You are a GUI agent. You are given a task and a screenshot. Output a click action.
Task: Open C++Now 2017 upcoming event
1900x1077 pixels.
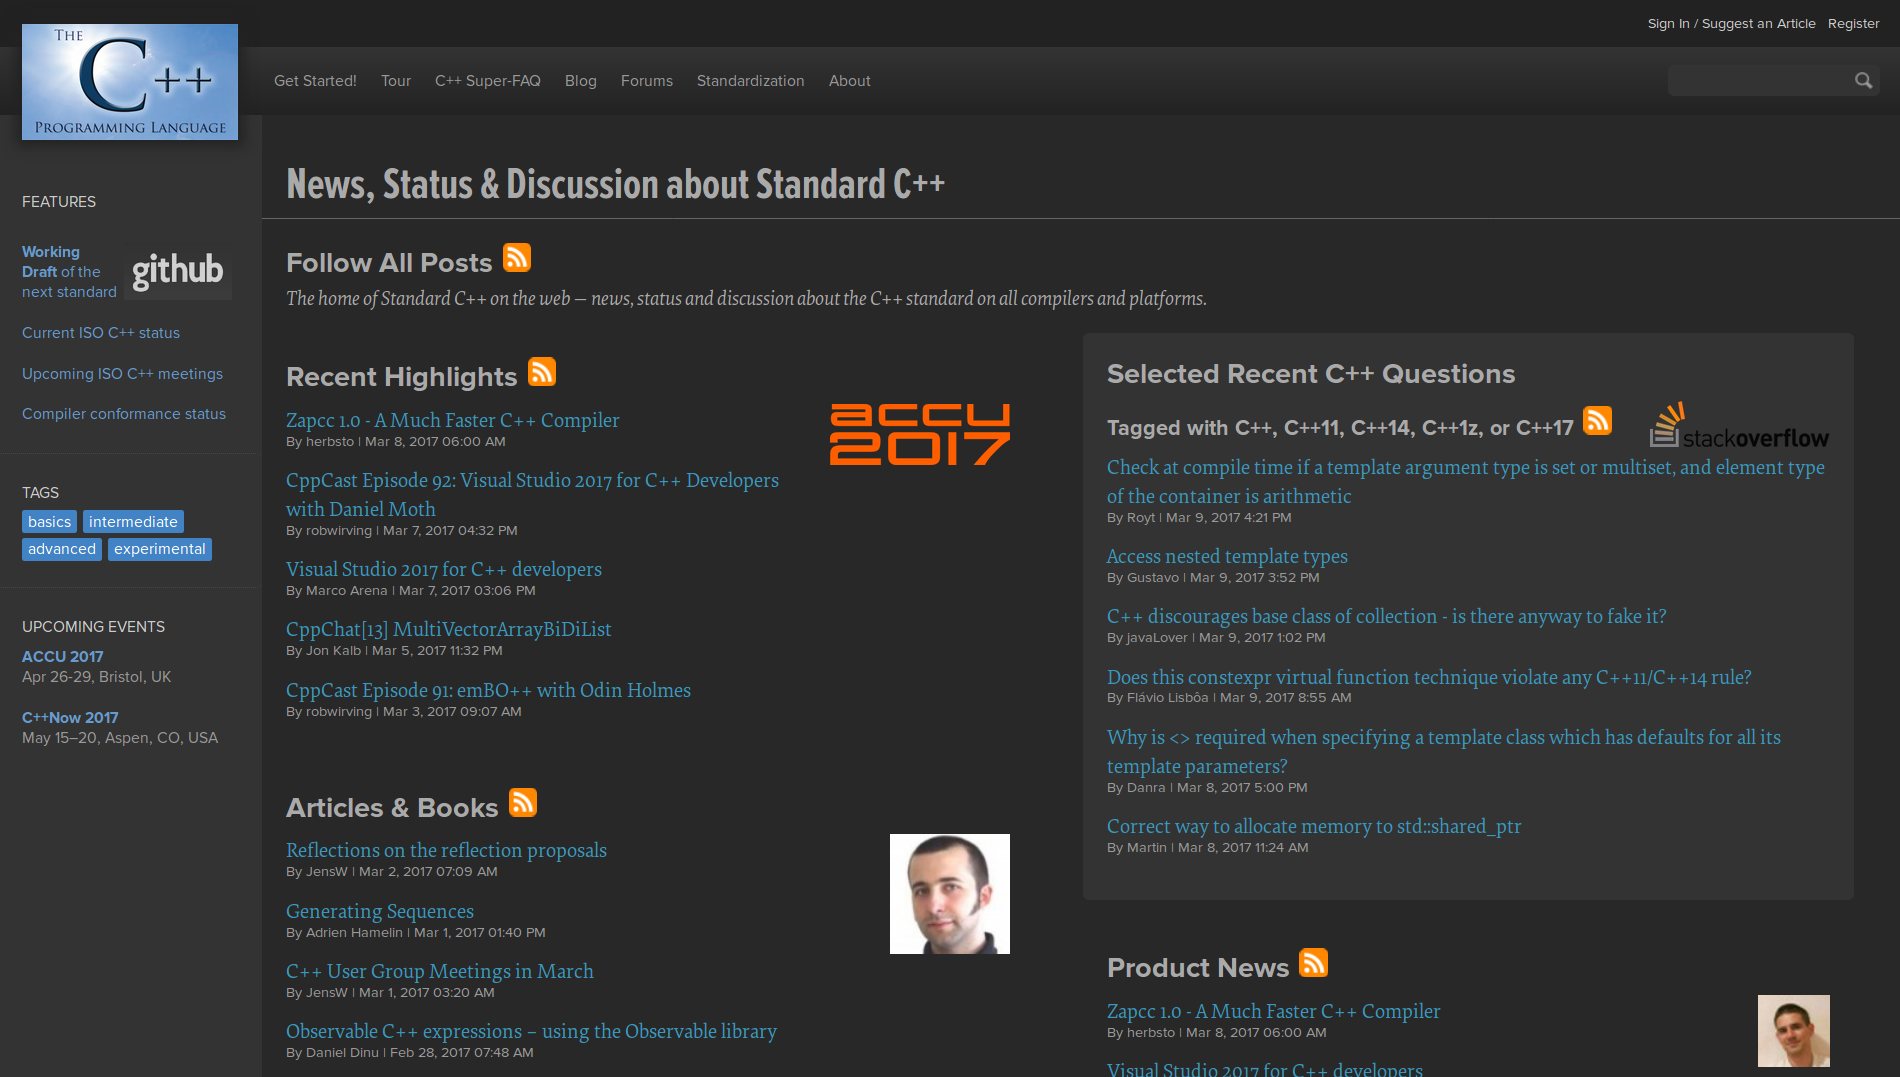click(70, 718)
